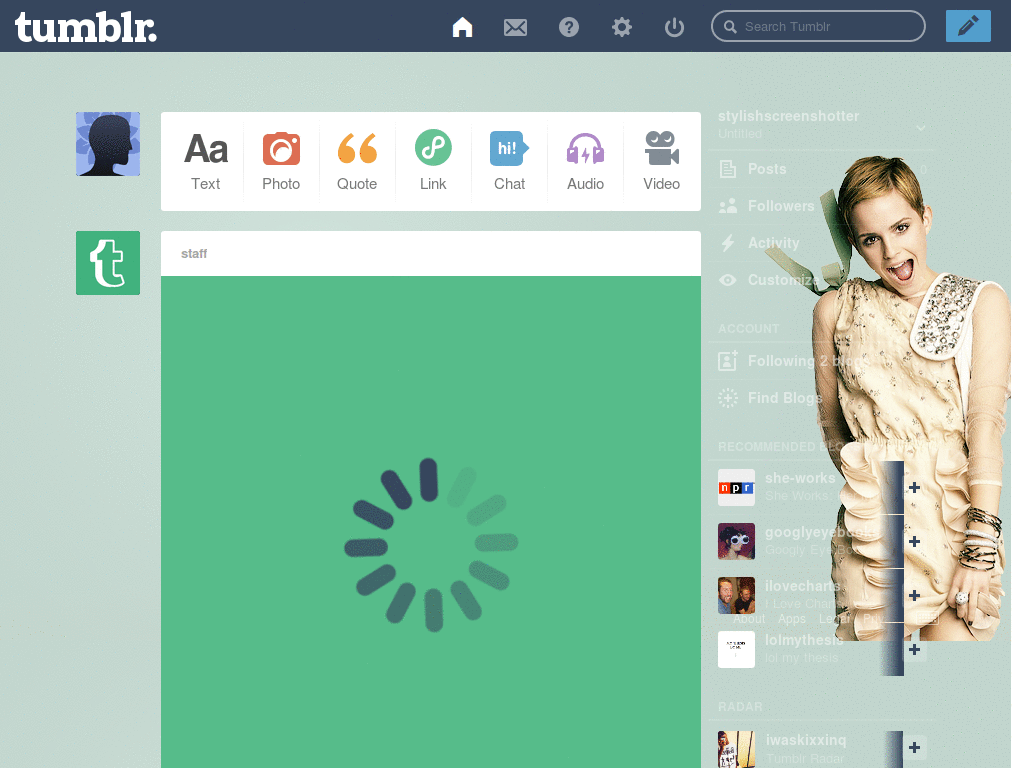The width and height of the screenshot is (1024, 768).
Task: Click the Following contact card icon
Action: (x=728, y=360)
